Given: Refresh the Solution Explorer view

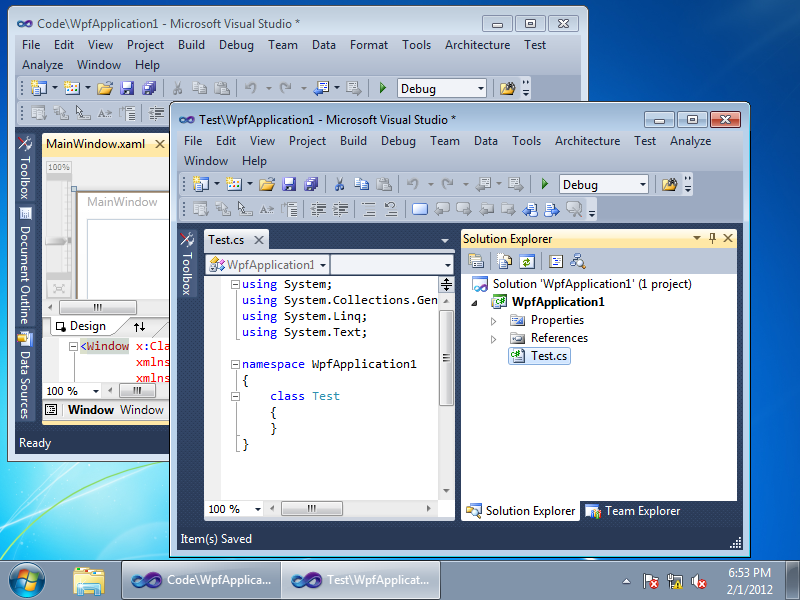Looking at the screenshot, I should [527, 261].
